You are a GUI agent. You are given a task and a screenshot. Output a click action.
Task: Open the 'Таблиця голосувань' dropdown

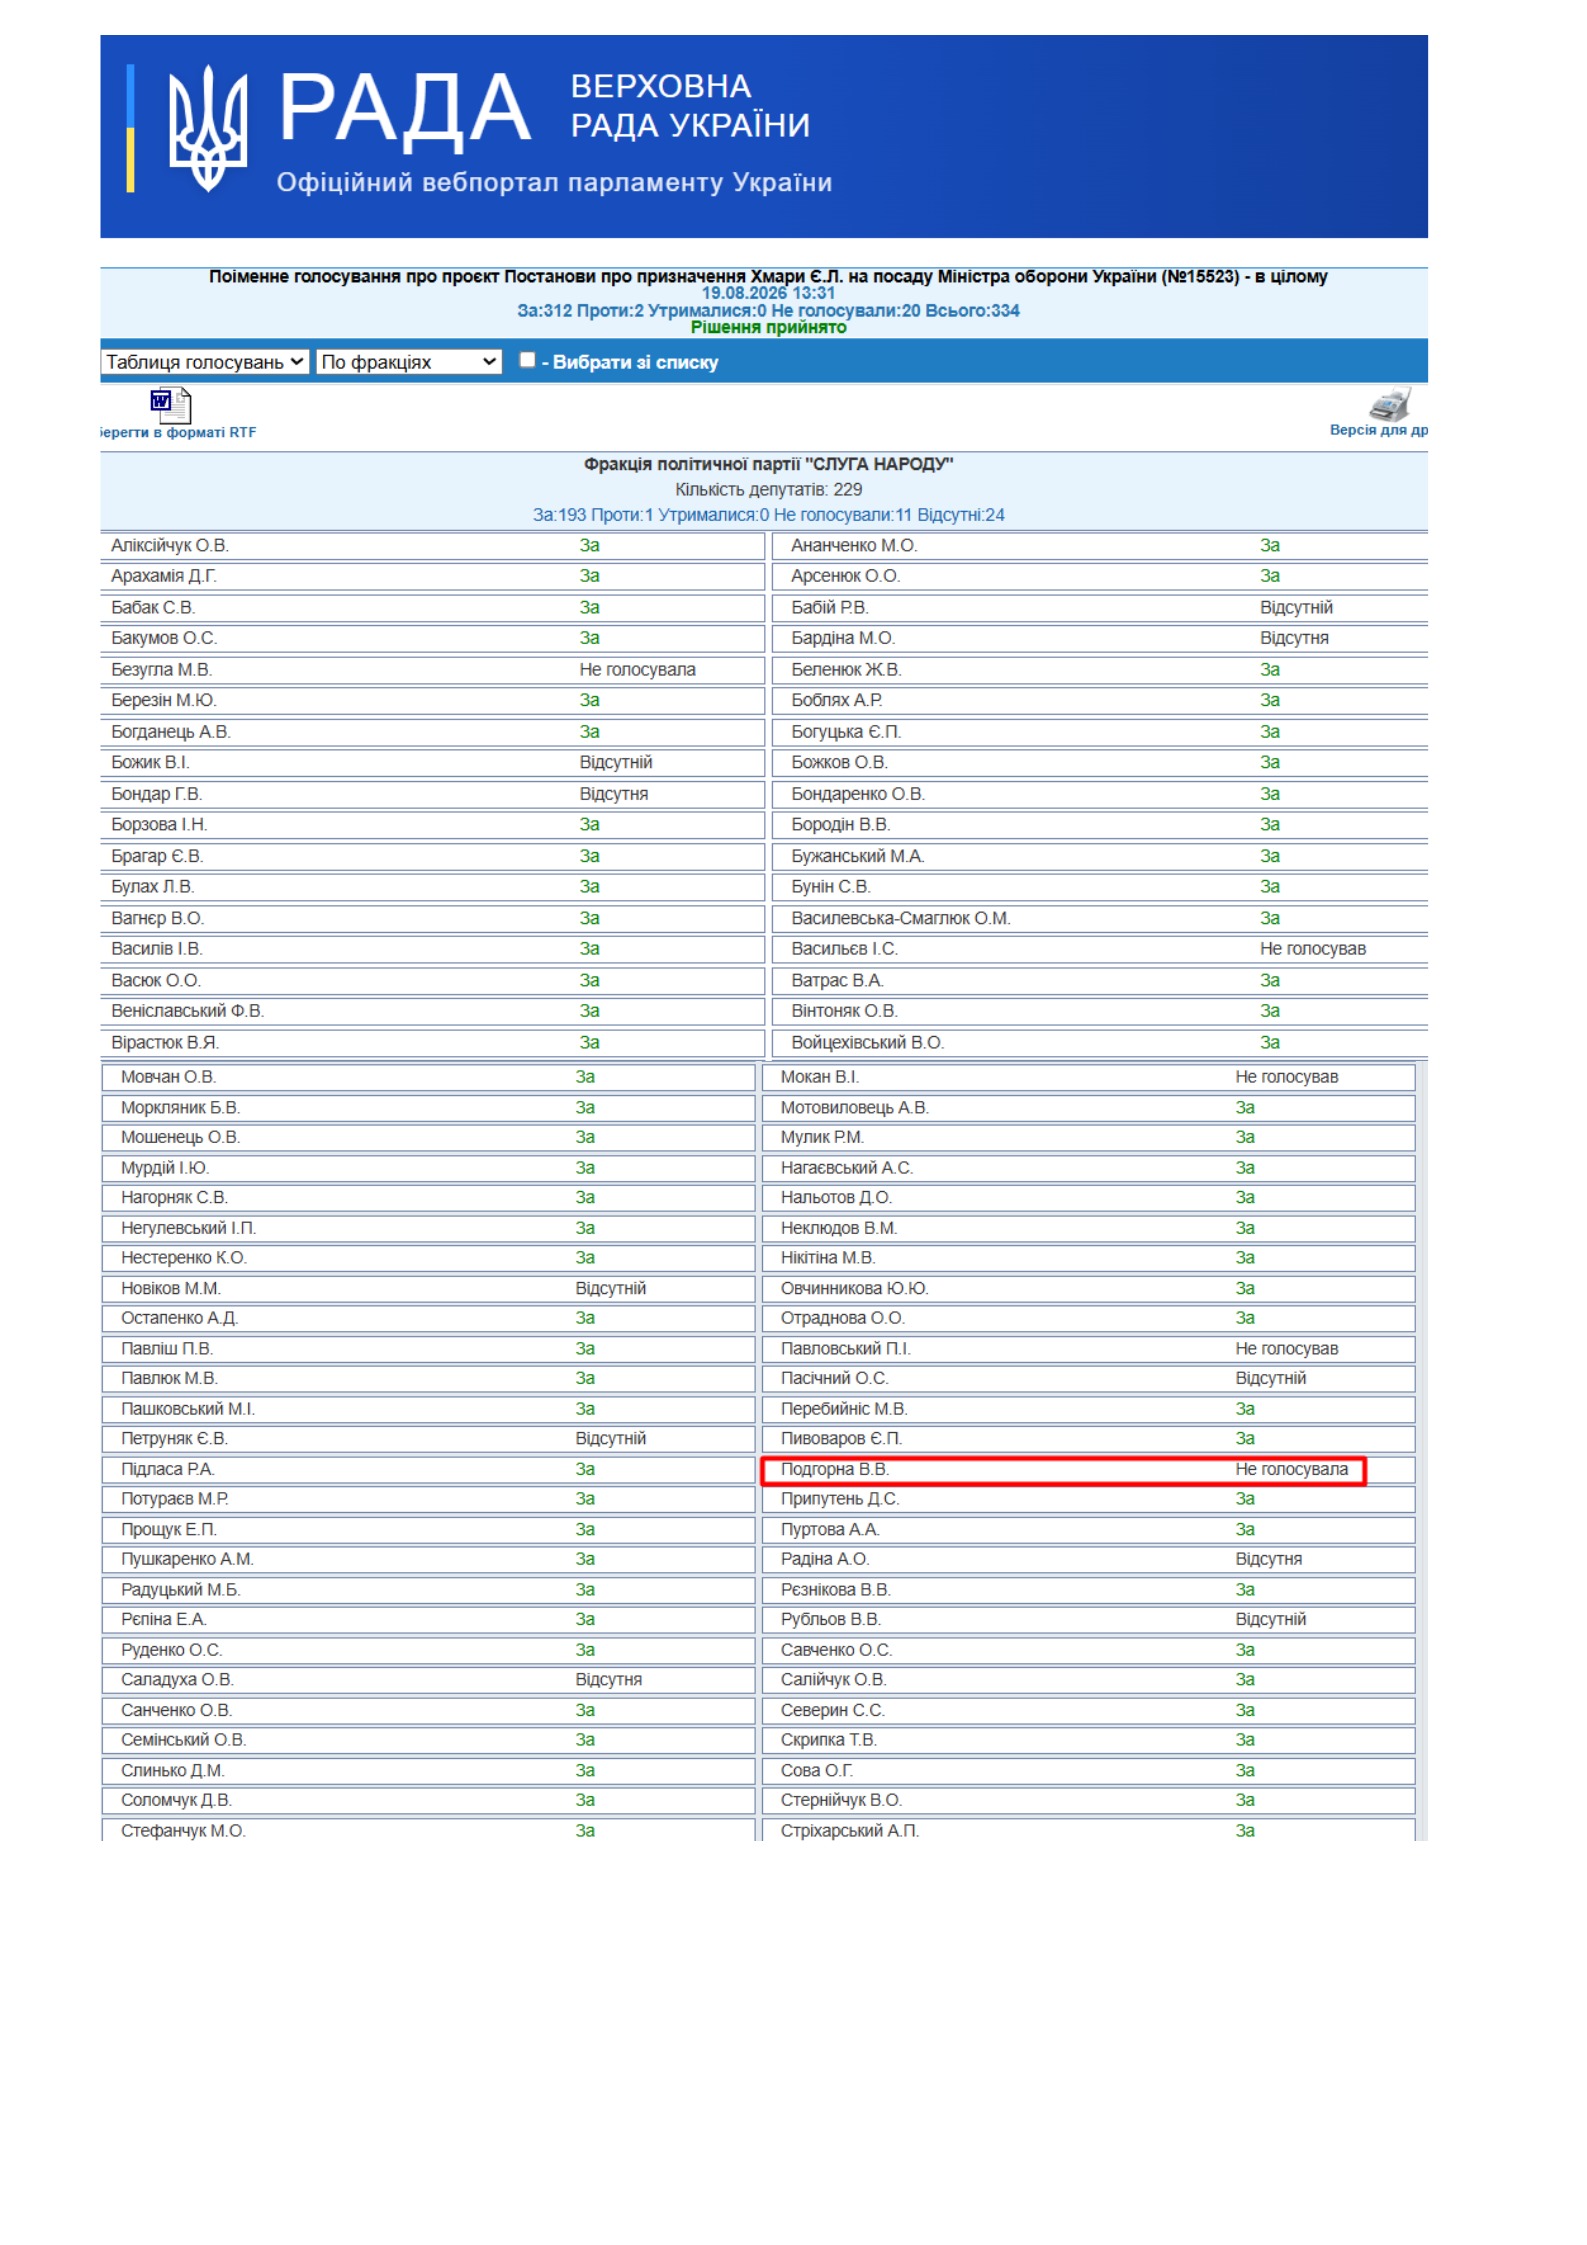click(205, 362)
